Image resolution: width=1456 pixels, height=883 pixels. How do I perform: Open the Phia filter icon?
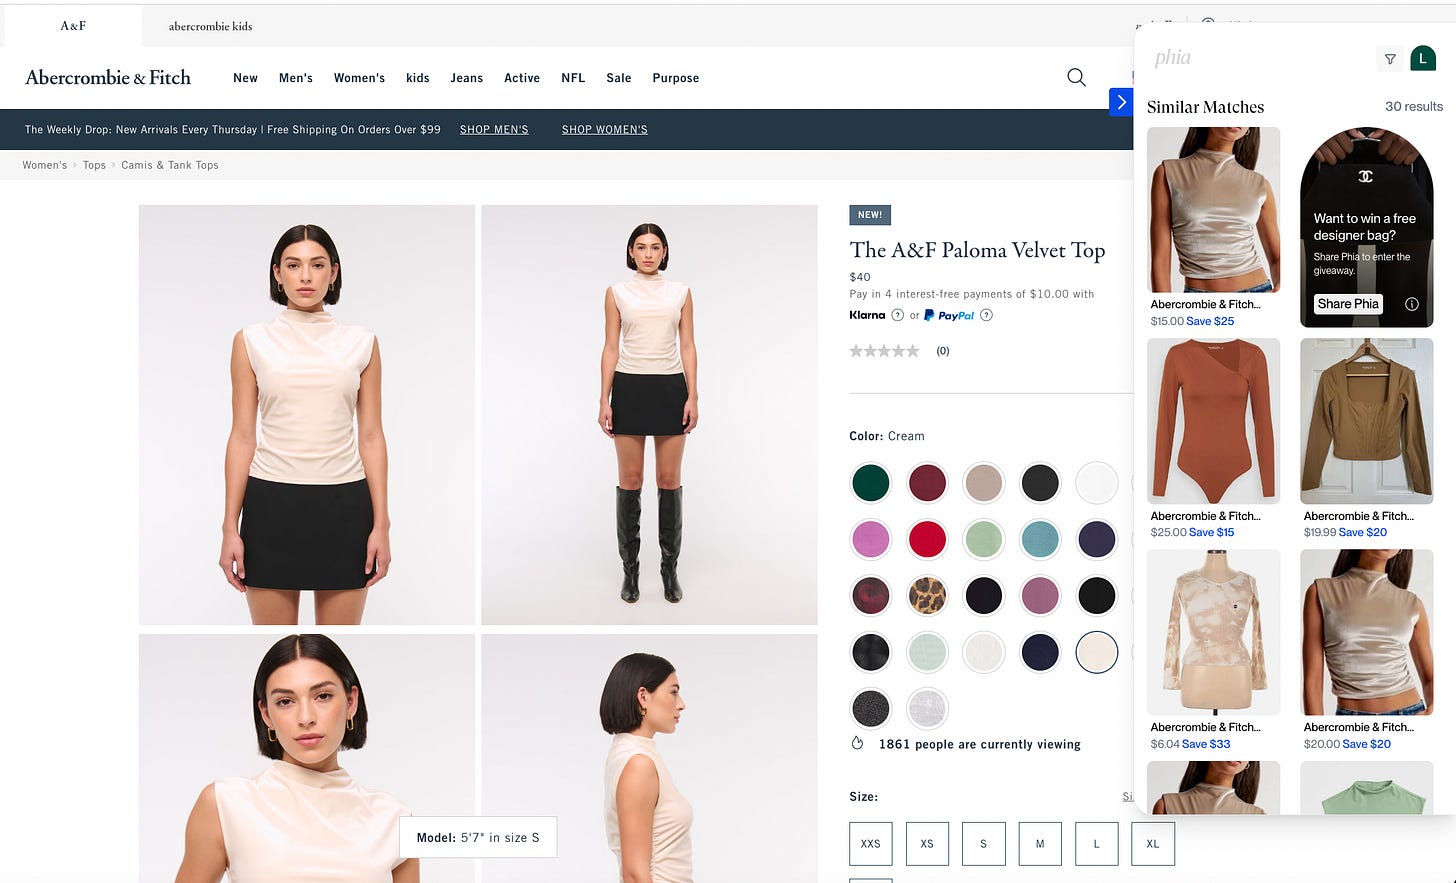click(1390, 59)
